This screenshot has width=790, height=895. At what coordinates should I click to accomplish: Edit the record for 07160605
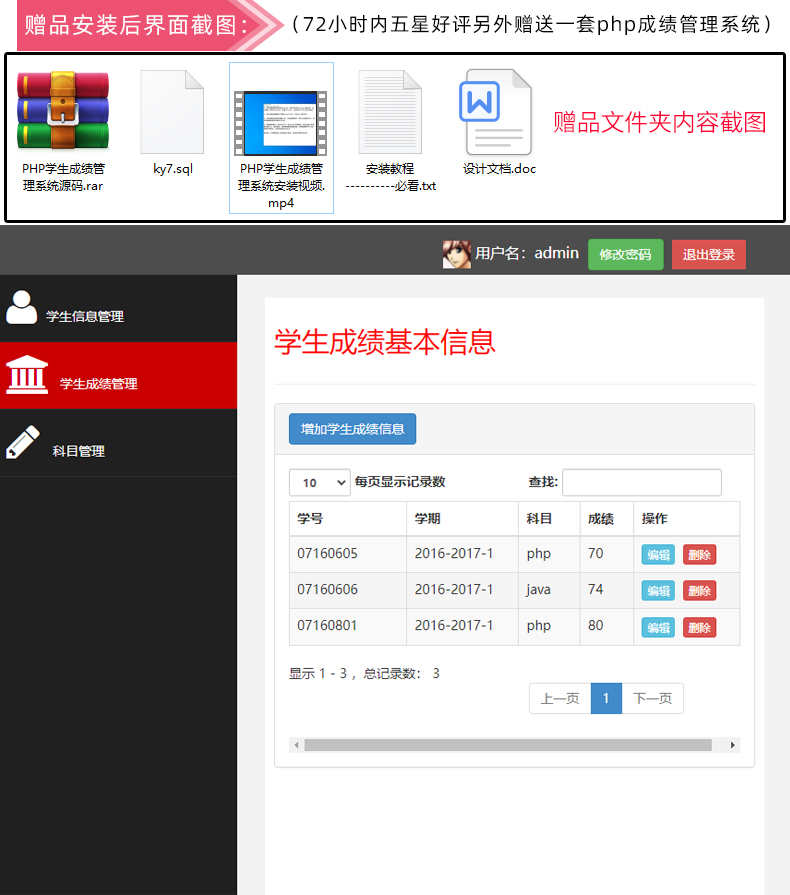point(658,554)
